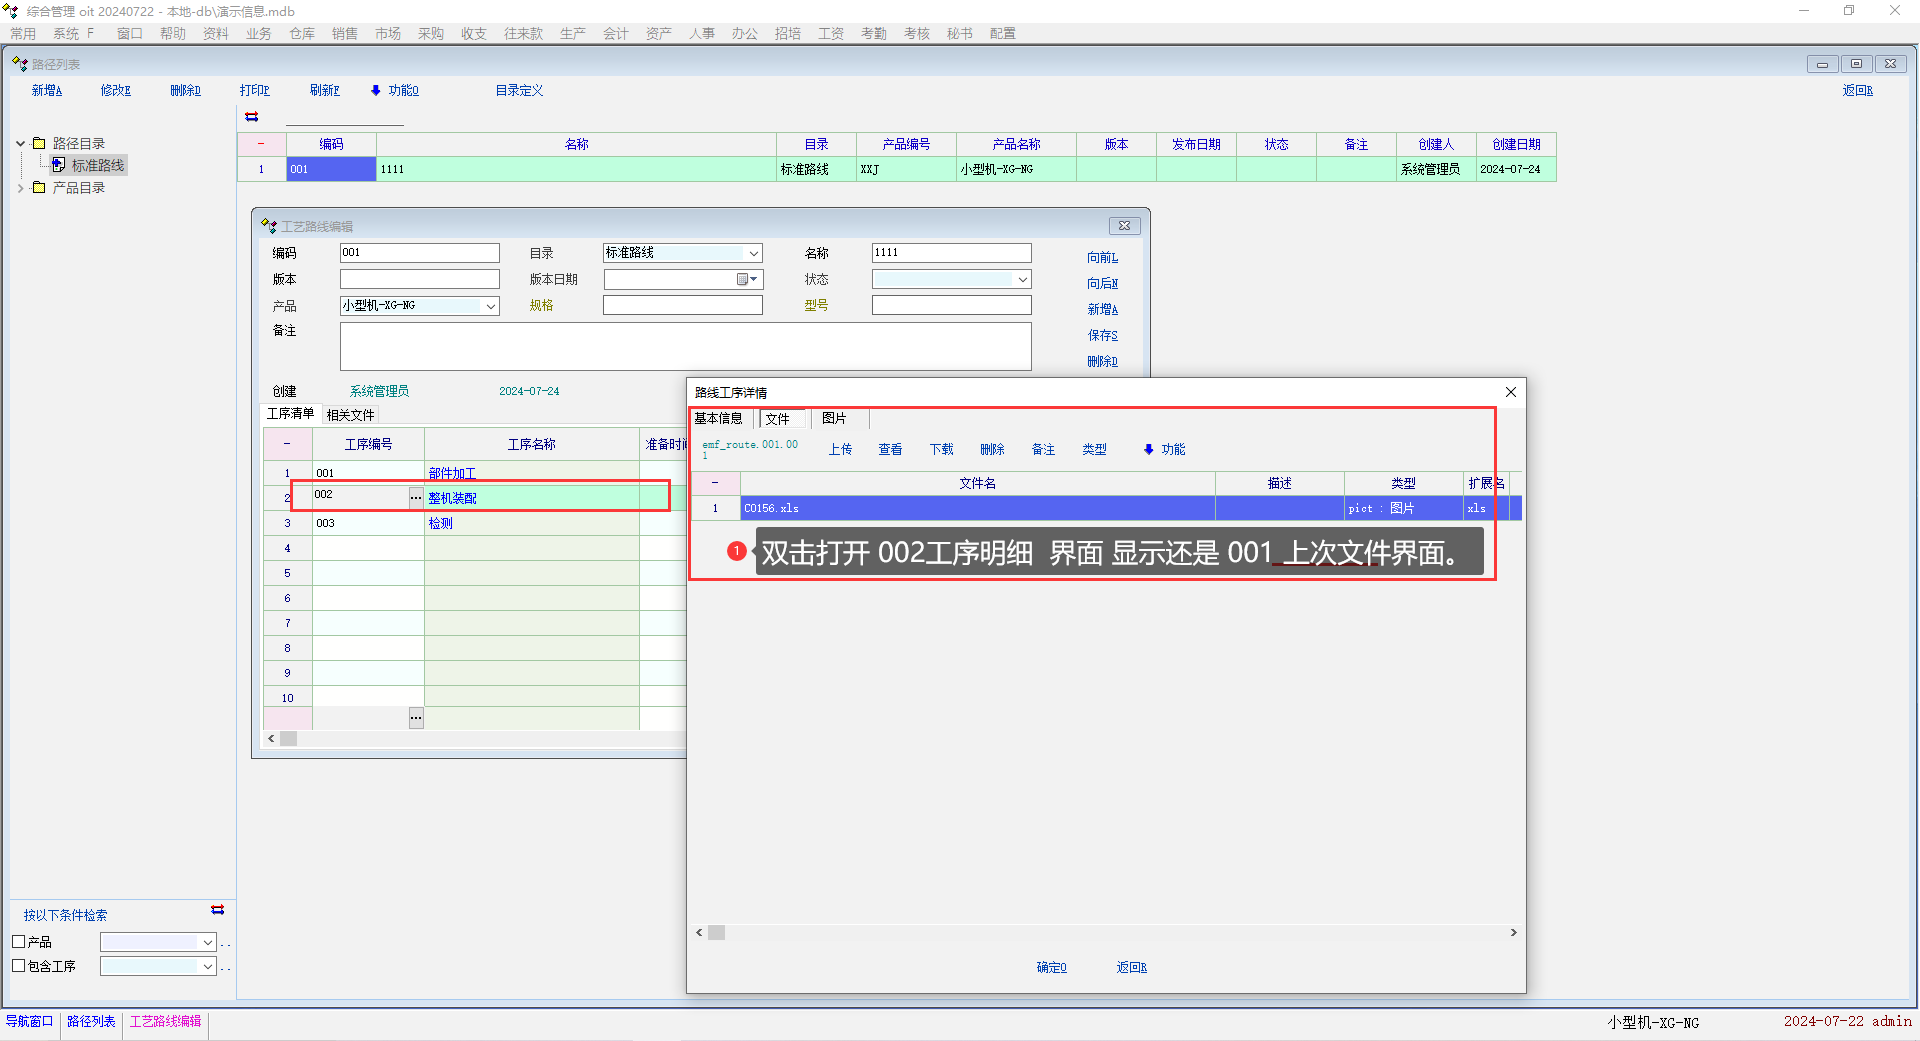This screenshot has width=1920, height=1041.
Task: Click the ellipsis button in the 002 工序编号 cell
Action: click(416, 497)
